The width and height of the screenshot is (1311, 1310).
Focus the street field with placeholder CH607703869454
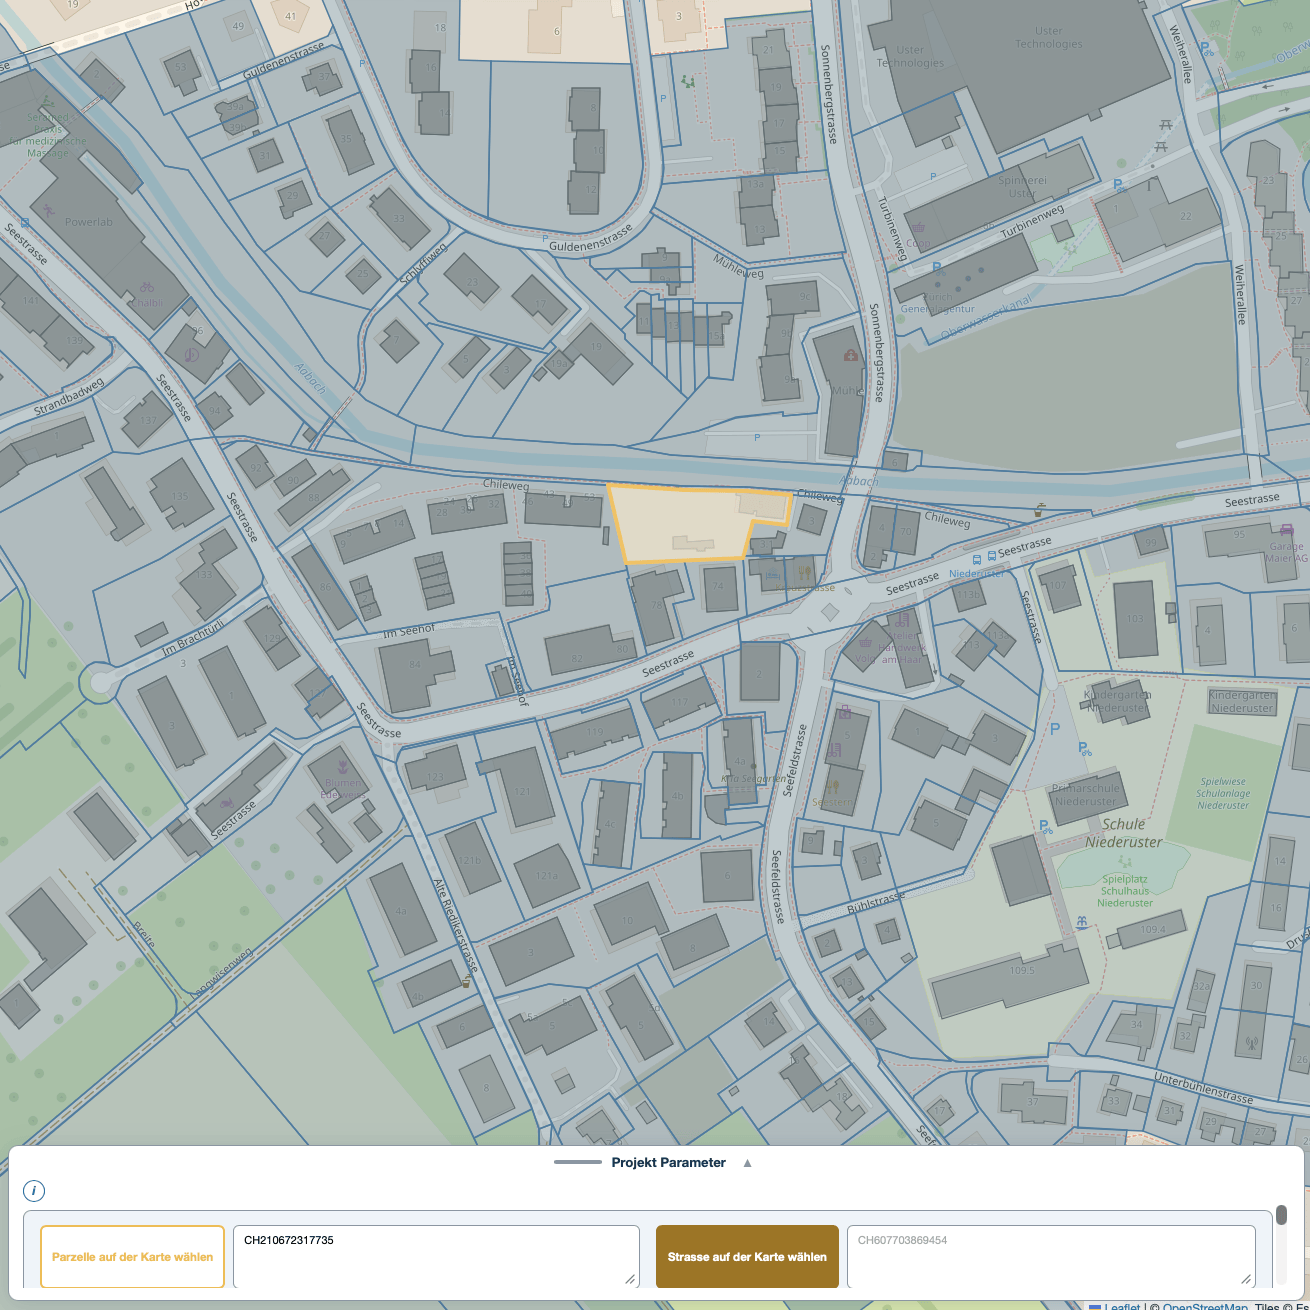pyautogui.click(x=1051, y=1257)
